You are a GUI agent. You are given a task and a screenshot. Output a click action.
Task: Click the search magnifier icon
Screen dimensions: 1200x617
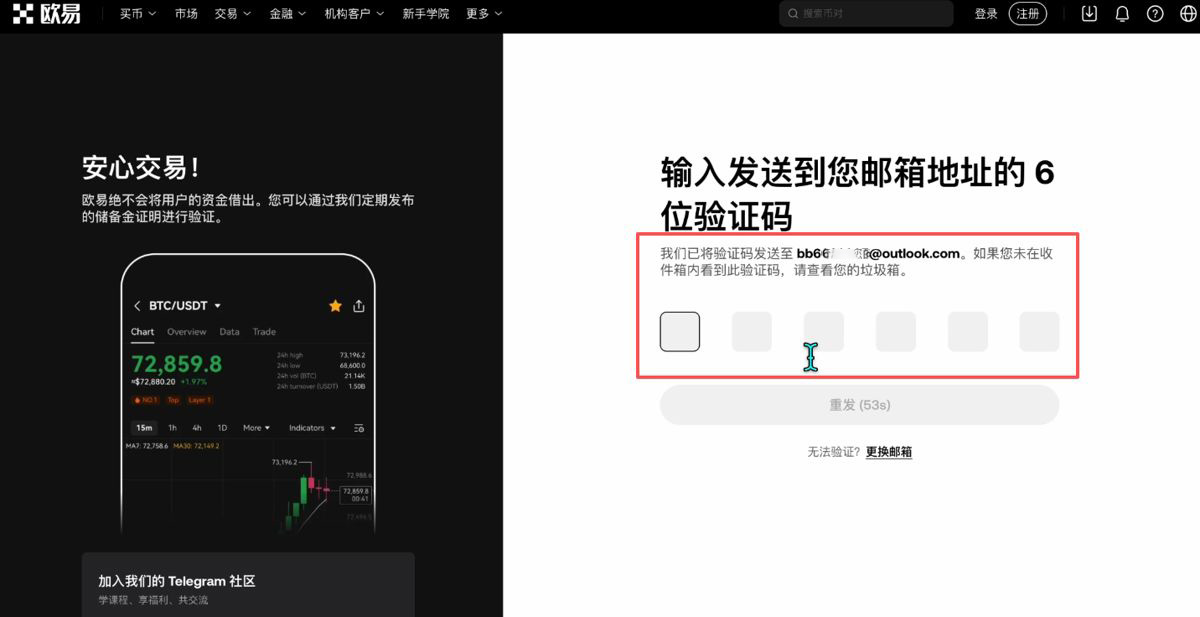coord(793,14)
